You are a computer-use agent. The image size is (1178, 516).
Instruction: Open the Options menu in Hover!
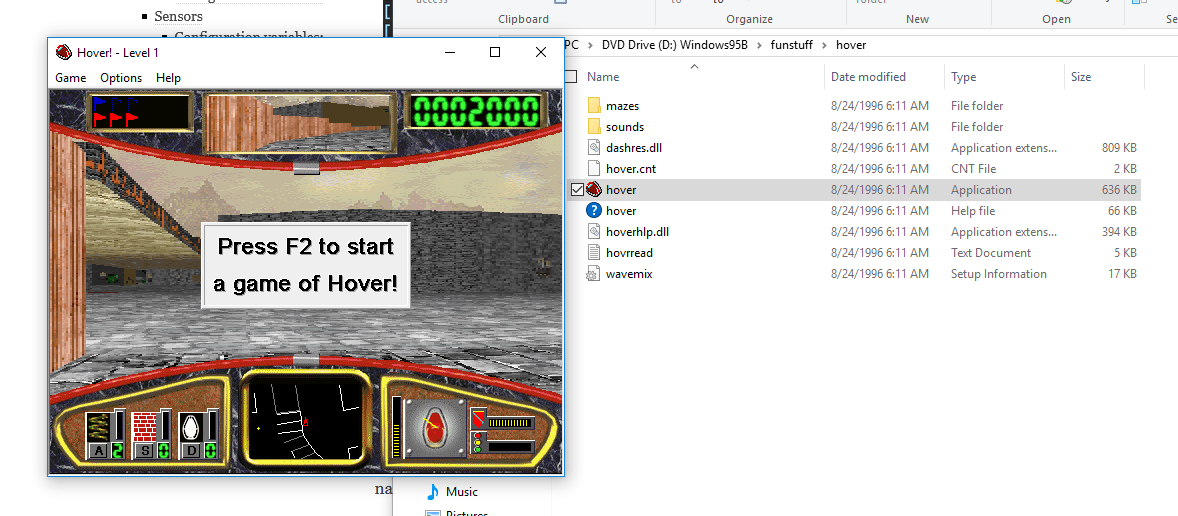pyautogui.click(x=121, y=77)
